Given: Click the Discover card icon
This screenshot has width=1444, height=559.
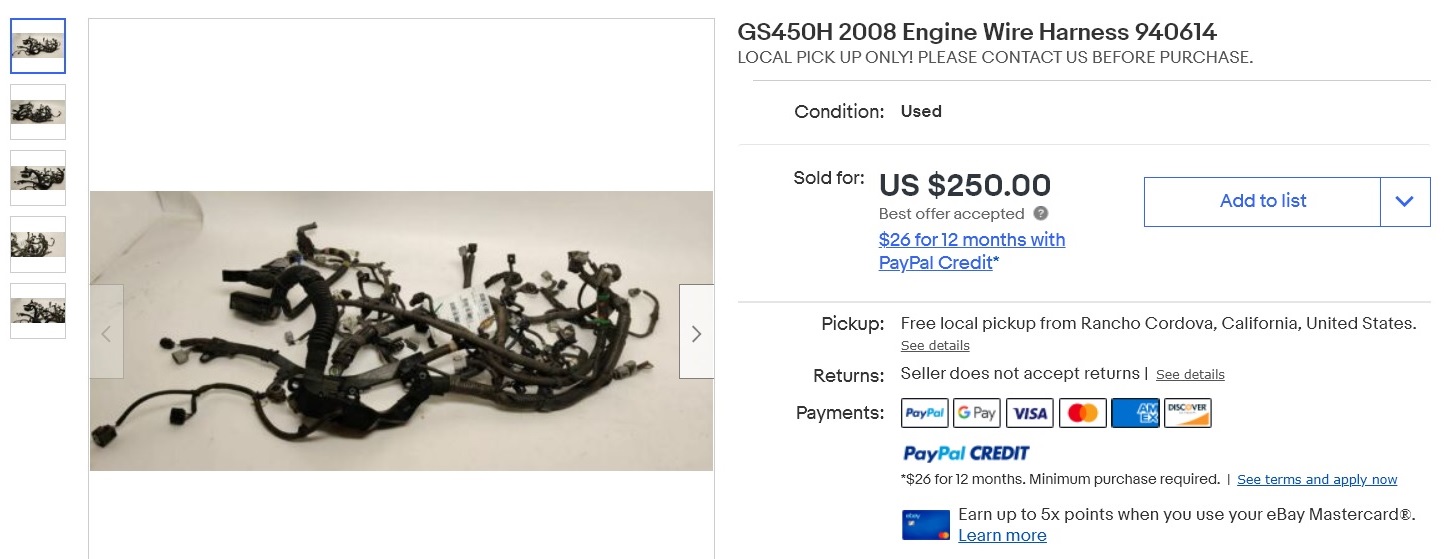Looking at the screenshot, I should (x=1188, y=413).
